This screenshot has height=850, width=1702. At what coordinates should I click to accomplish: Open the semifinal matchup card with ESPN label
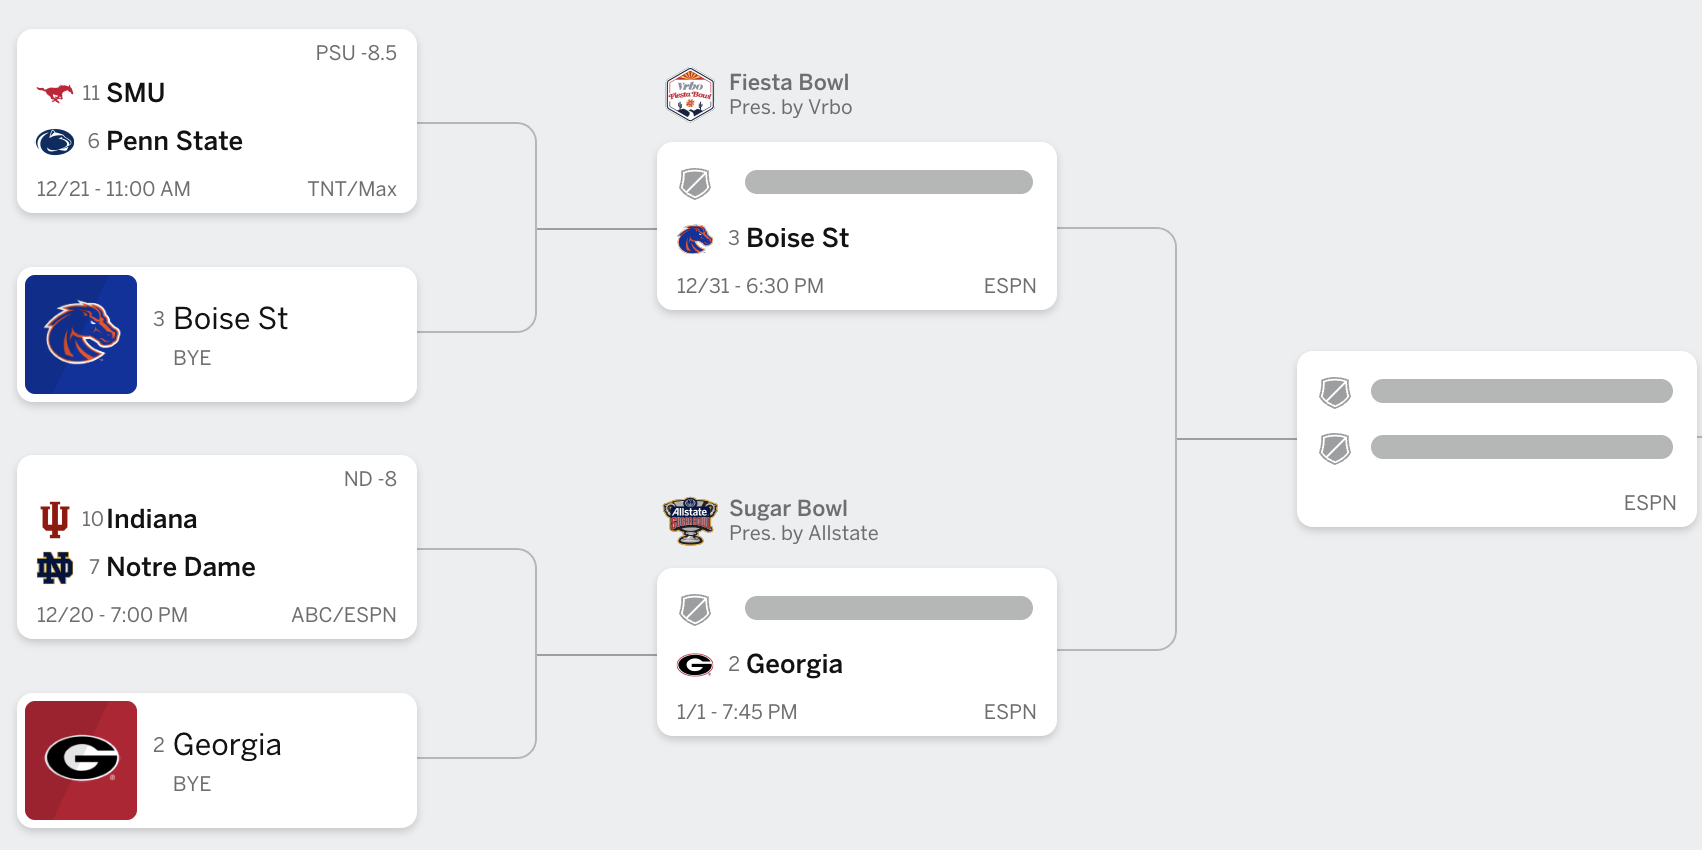(1496, 439)
